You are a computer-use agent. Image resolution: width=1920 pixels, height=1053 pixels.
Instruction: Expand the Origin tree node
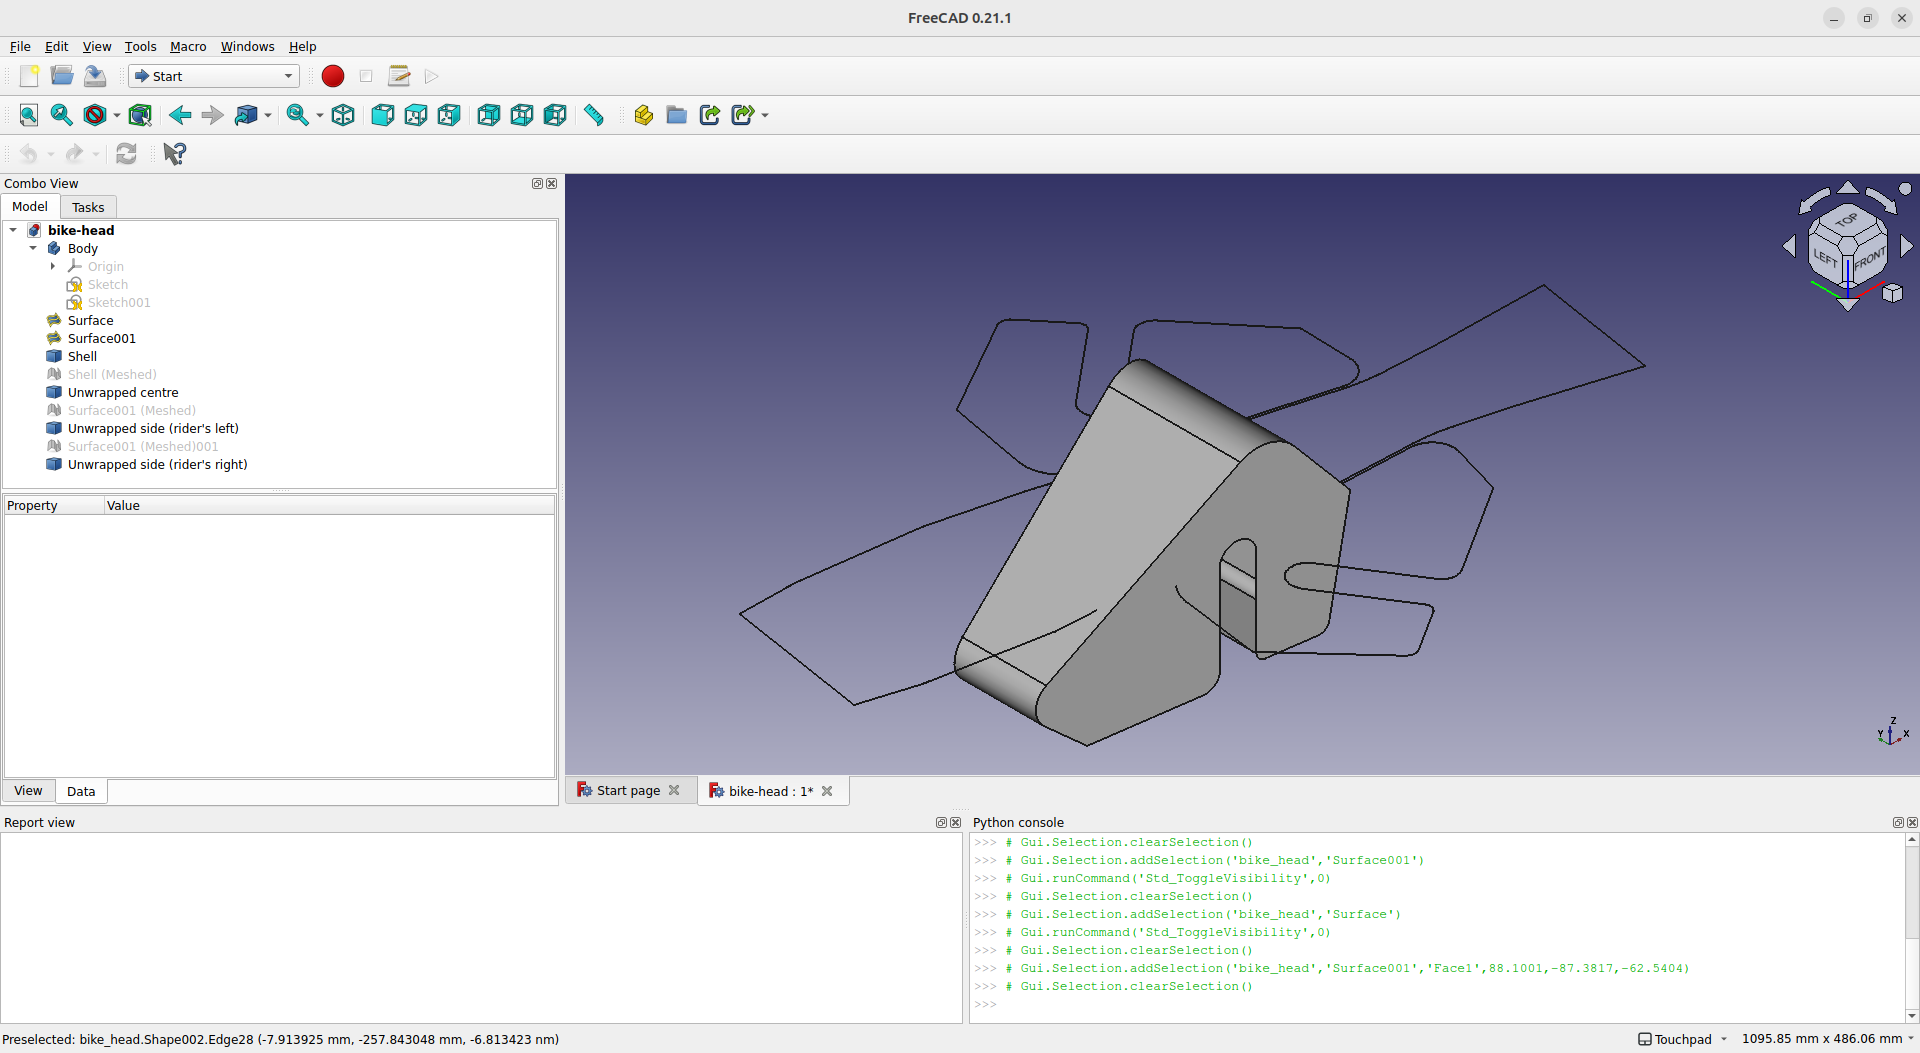(x=53, y=266)
